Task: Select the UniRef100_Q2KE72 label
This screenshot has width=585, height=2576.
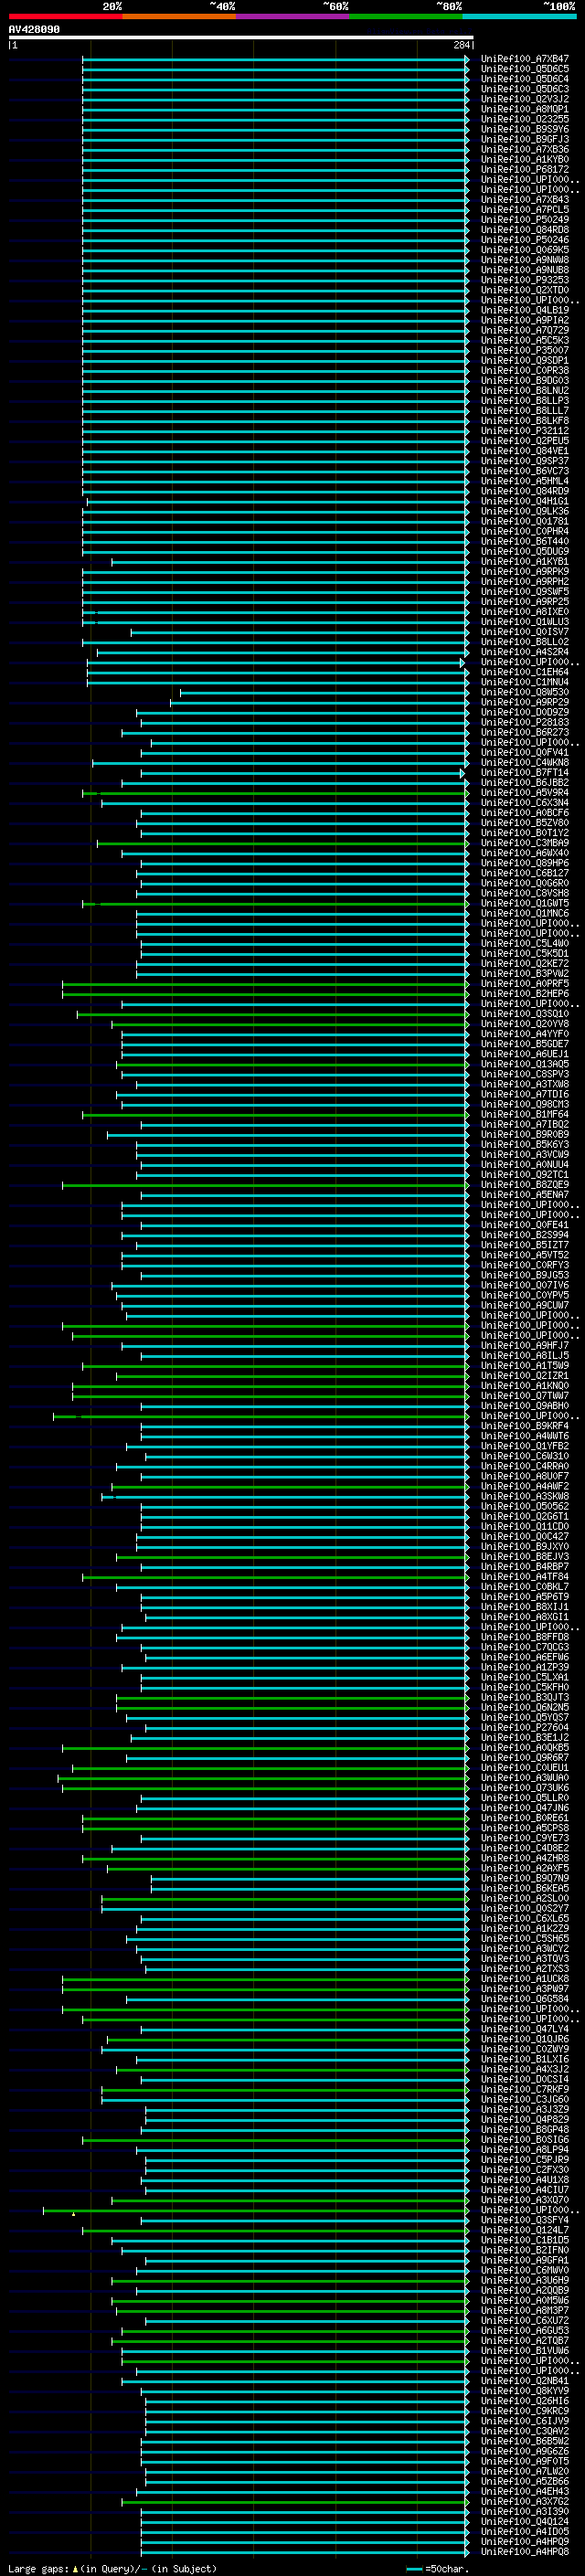Action: pyautogui.click(x=524, y=964)
